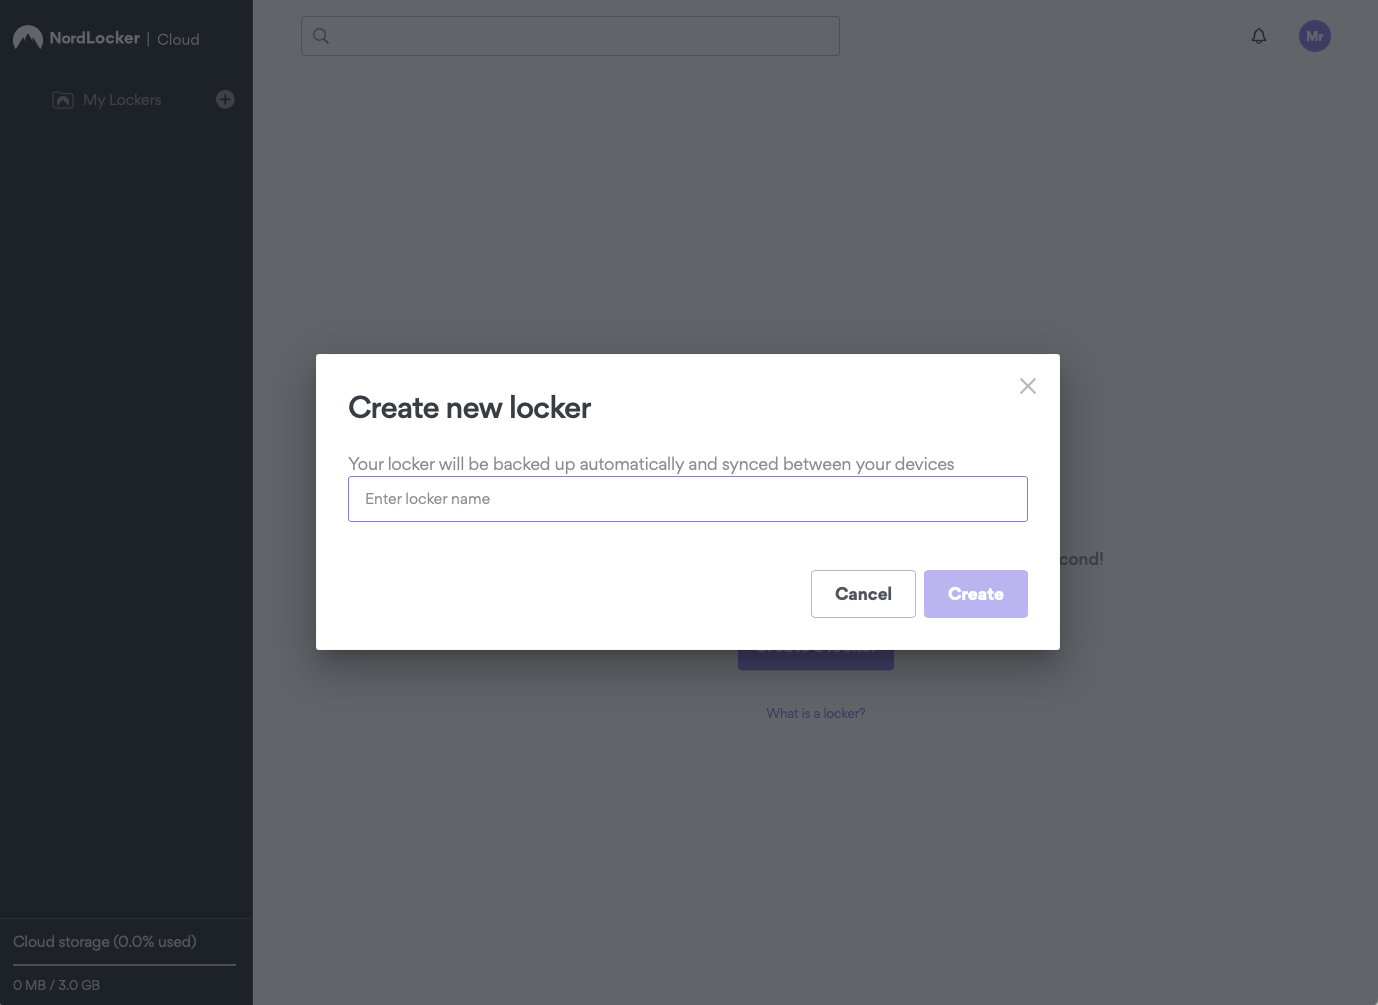Close the Create new locker dialog

[x=1027, y=386]
